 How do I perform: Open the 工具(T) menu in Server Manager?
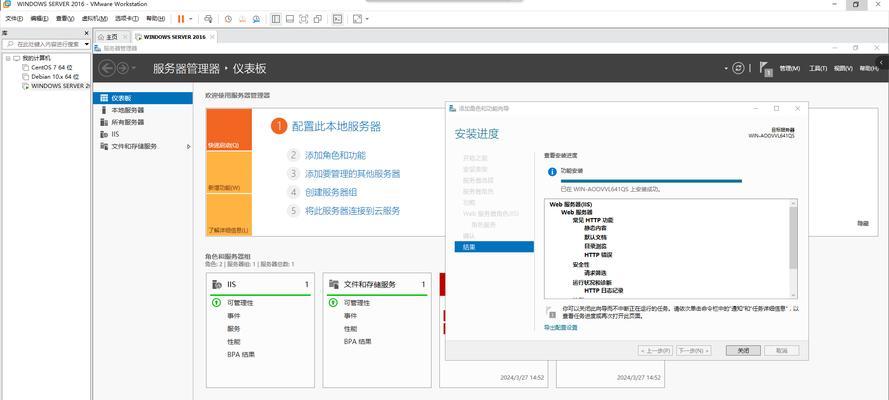pyautogui.click(x=818, y=69)
